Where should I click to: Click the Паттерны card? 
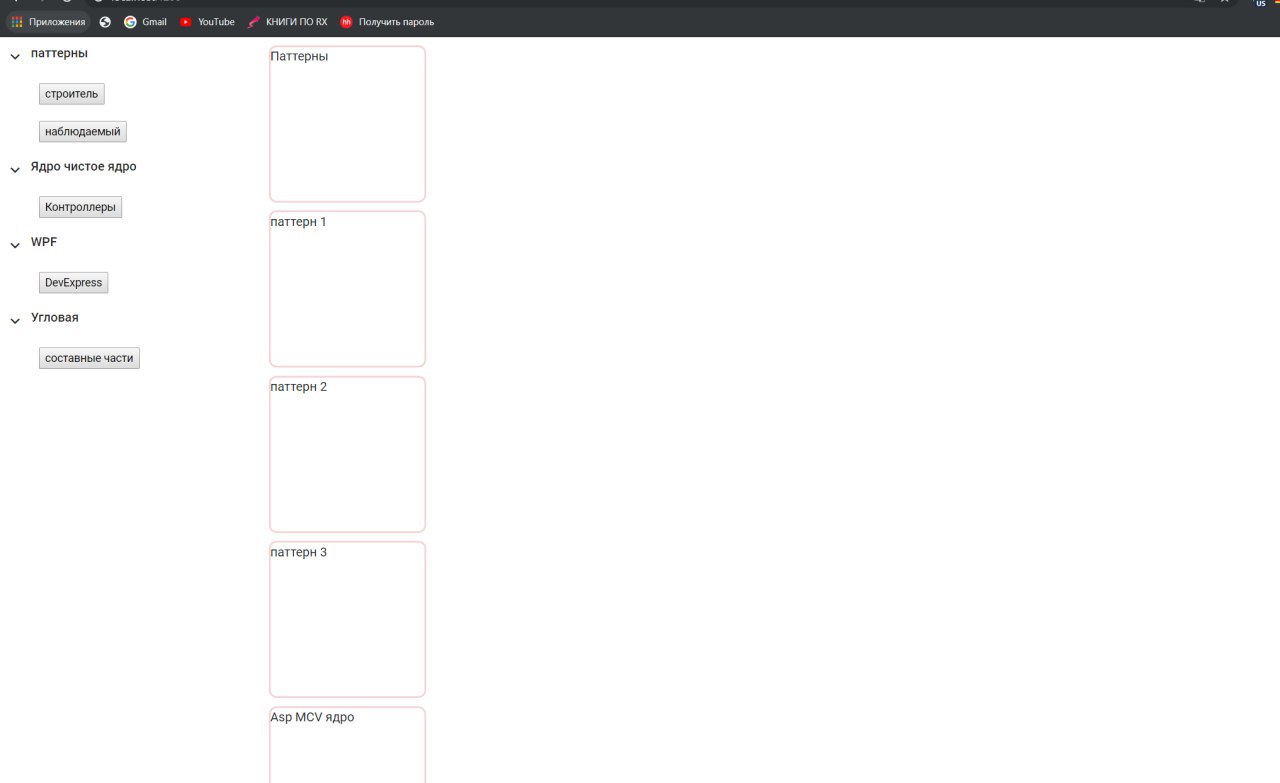coord(347,124)
